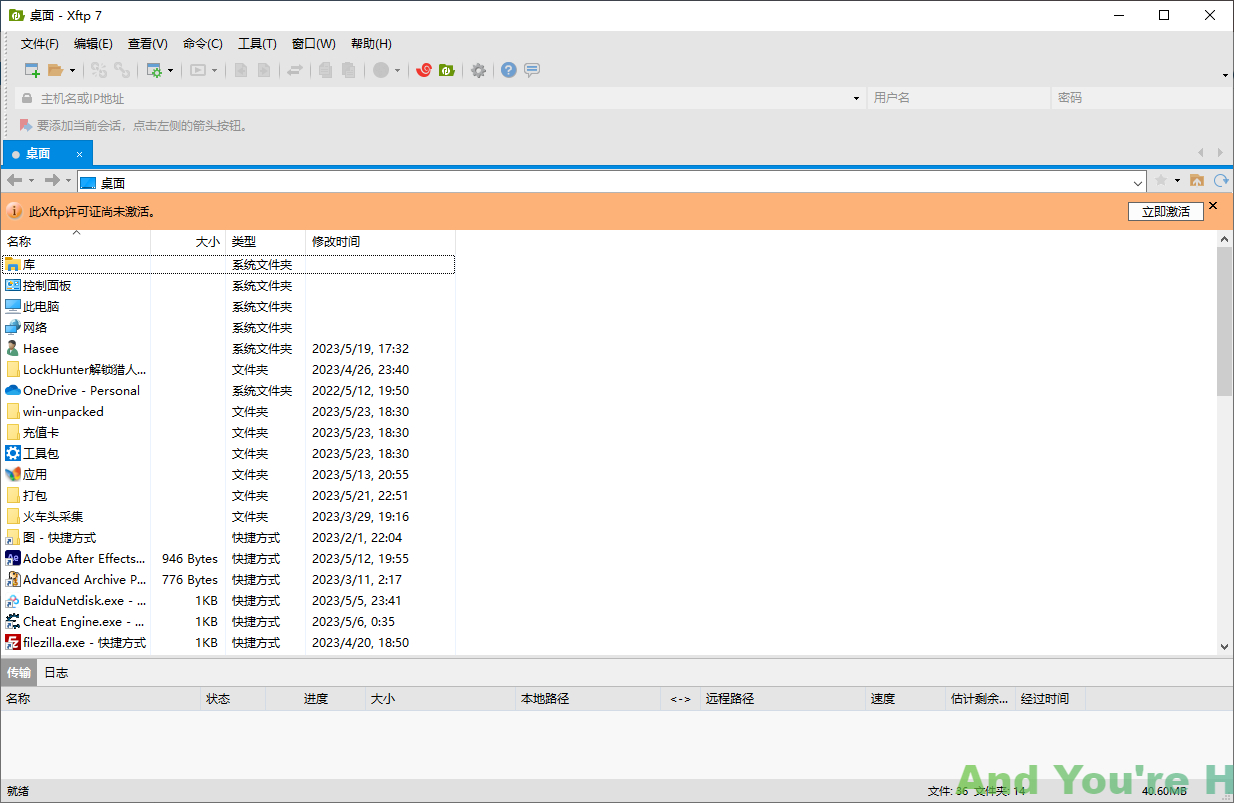Screen dimensions: 1234x803
Task: Click the 密码 password field
Action: coord(1143,98)
